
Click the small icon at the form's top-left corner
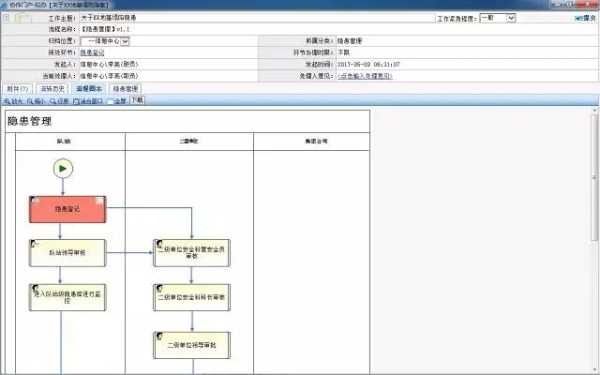coord(7,18)
